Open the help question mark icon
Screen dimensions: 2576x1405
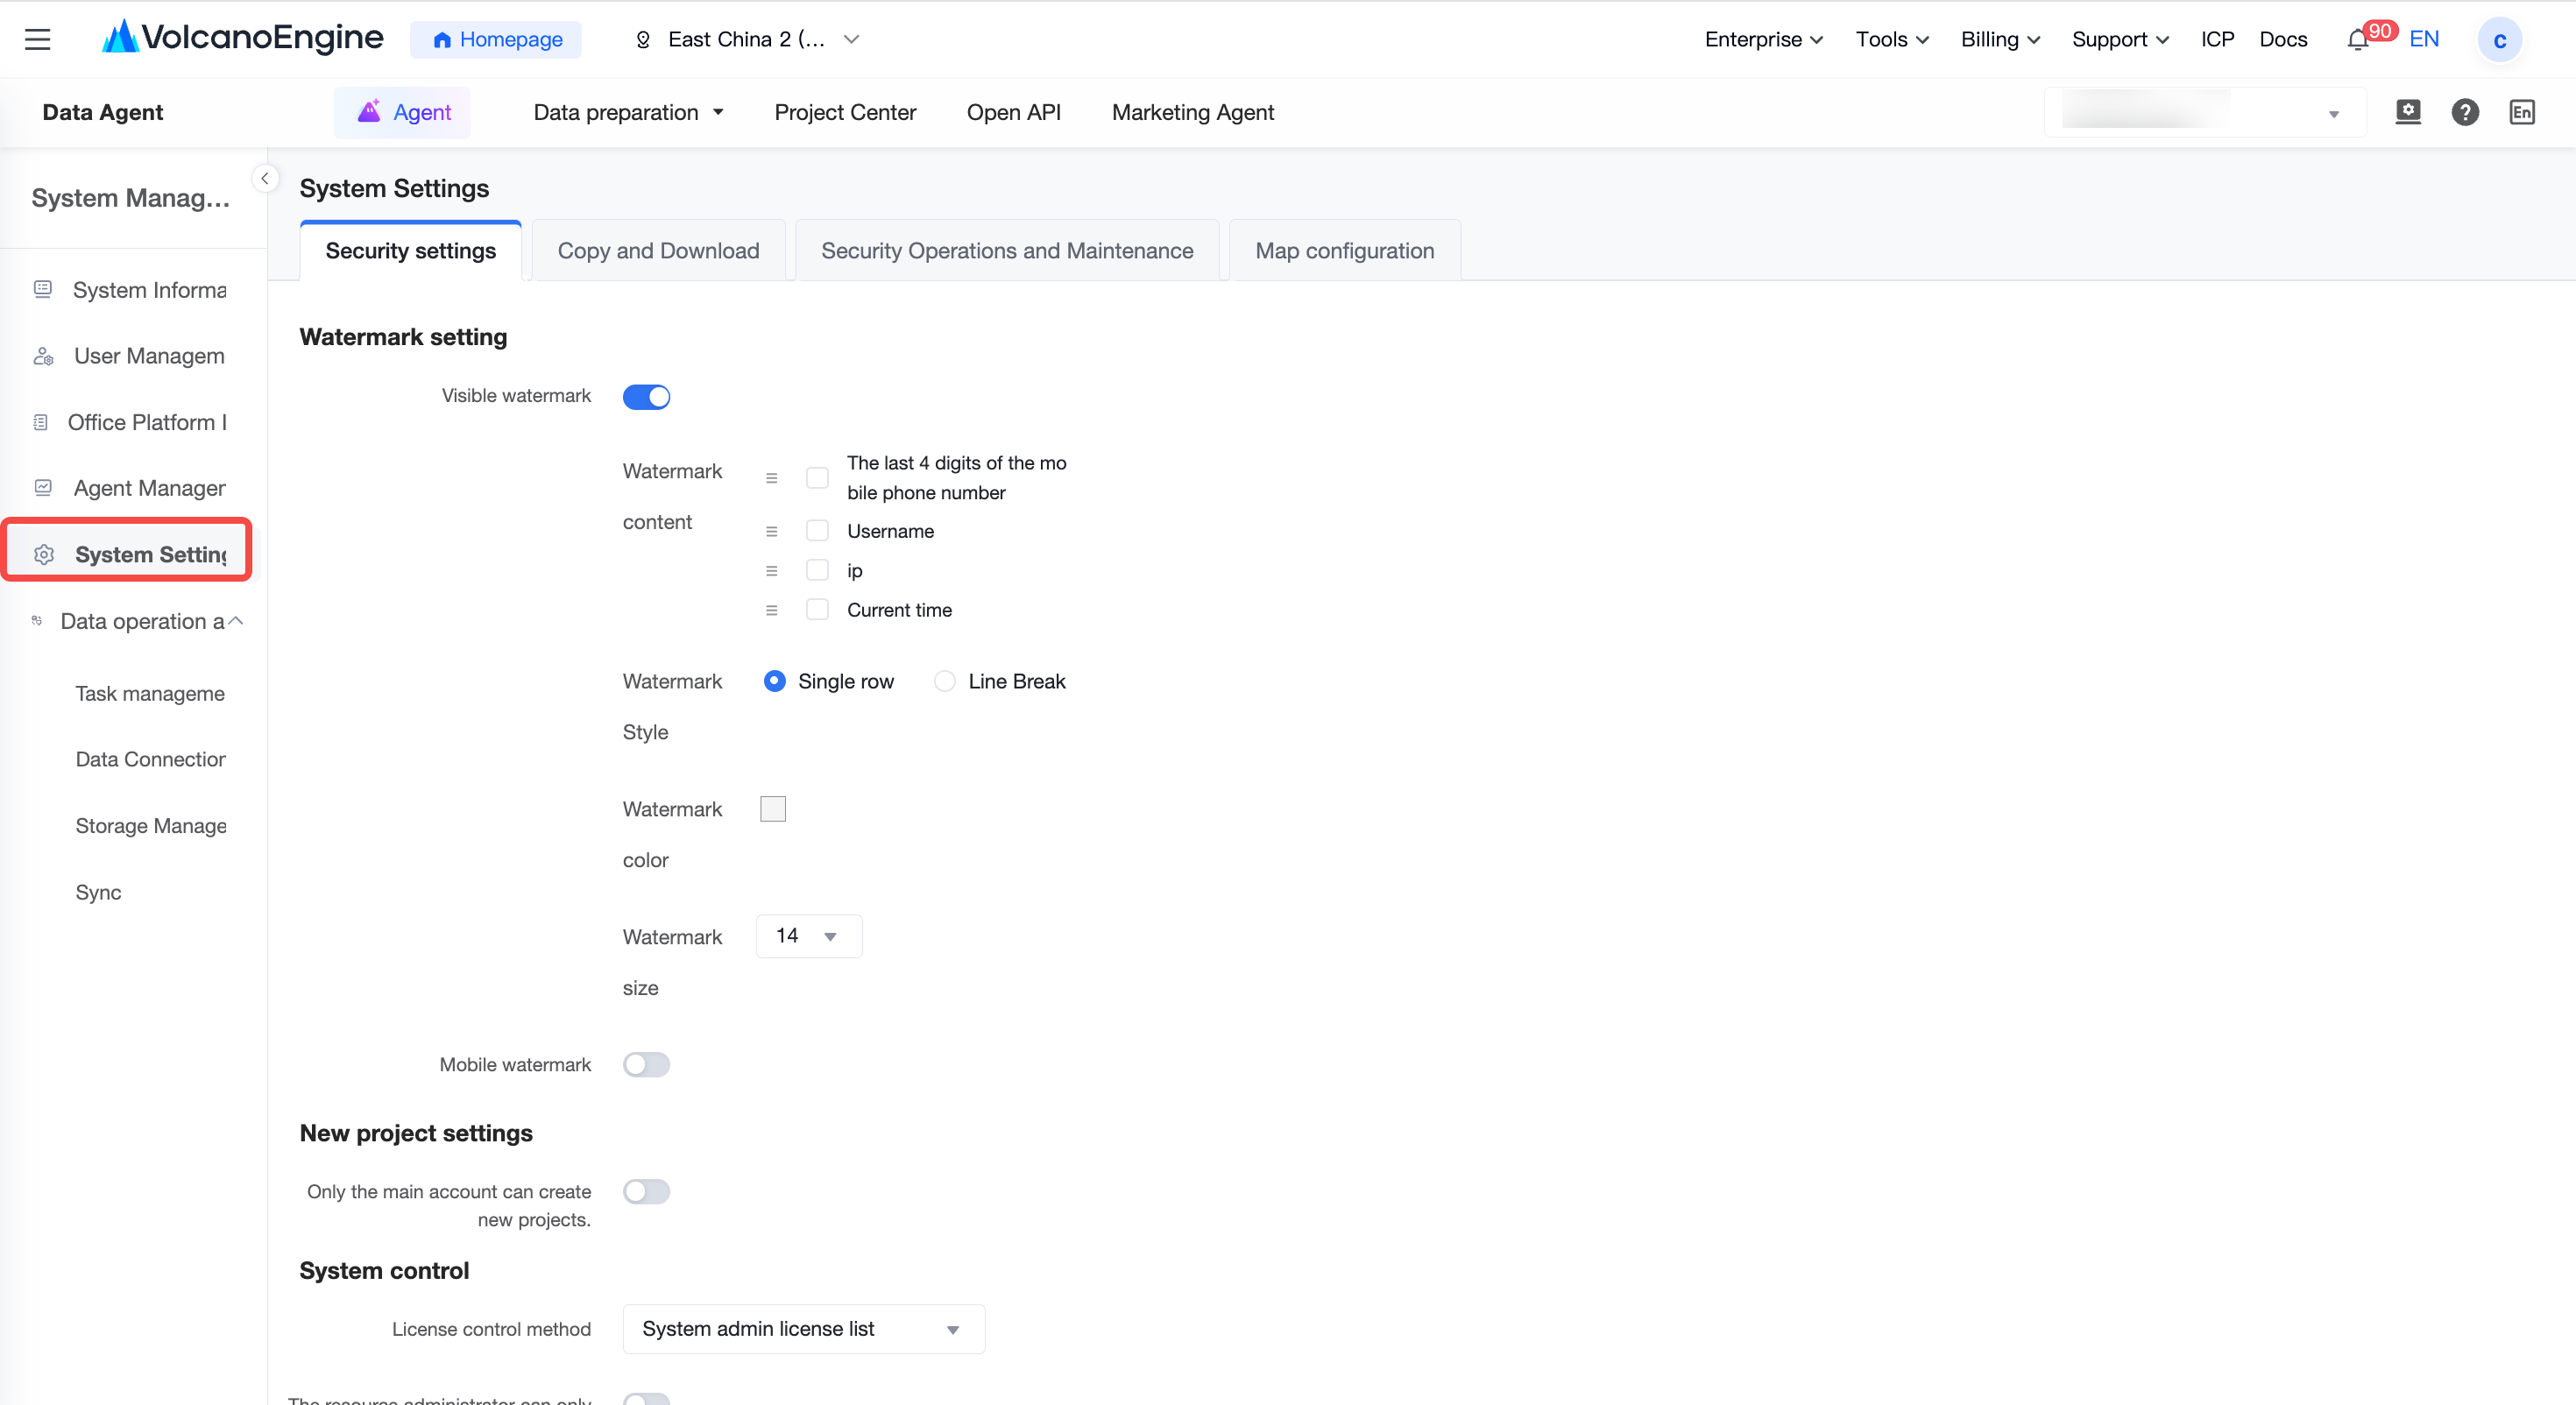(2465, 112)
